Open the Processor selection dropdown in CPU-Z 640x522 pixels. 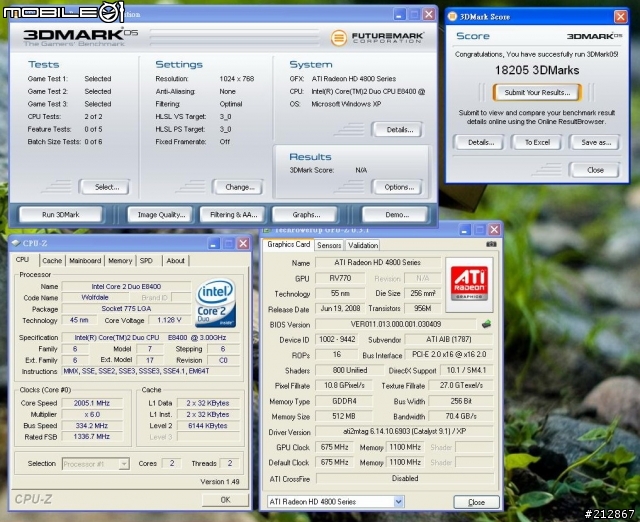coord(124,464)
